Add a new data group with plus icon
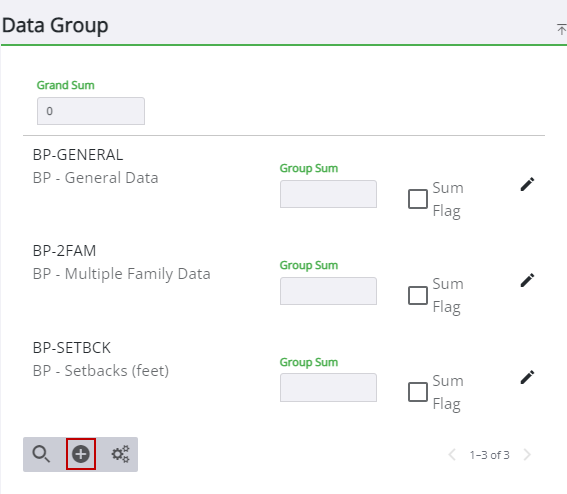This screenshot has width=567, height=494. coord(81,454)
